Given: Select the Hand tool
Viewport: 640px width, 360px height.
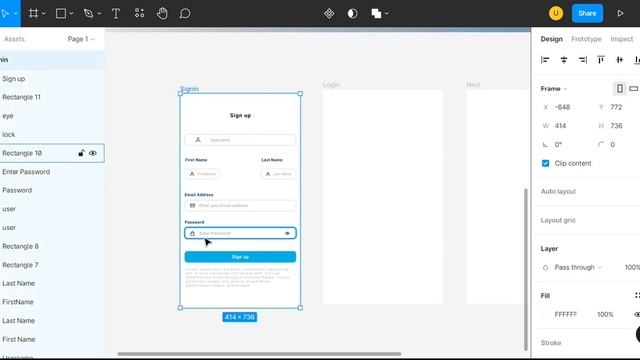Looking at the screenshot, I should pos(162,13).
